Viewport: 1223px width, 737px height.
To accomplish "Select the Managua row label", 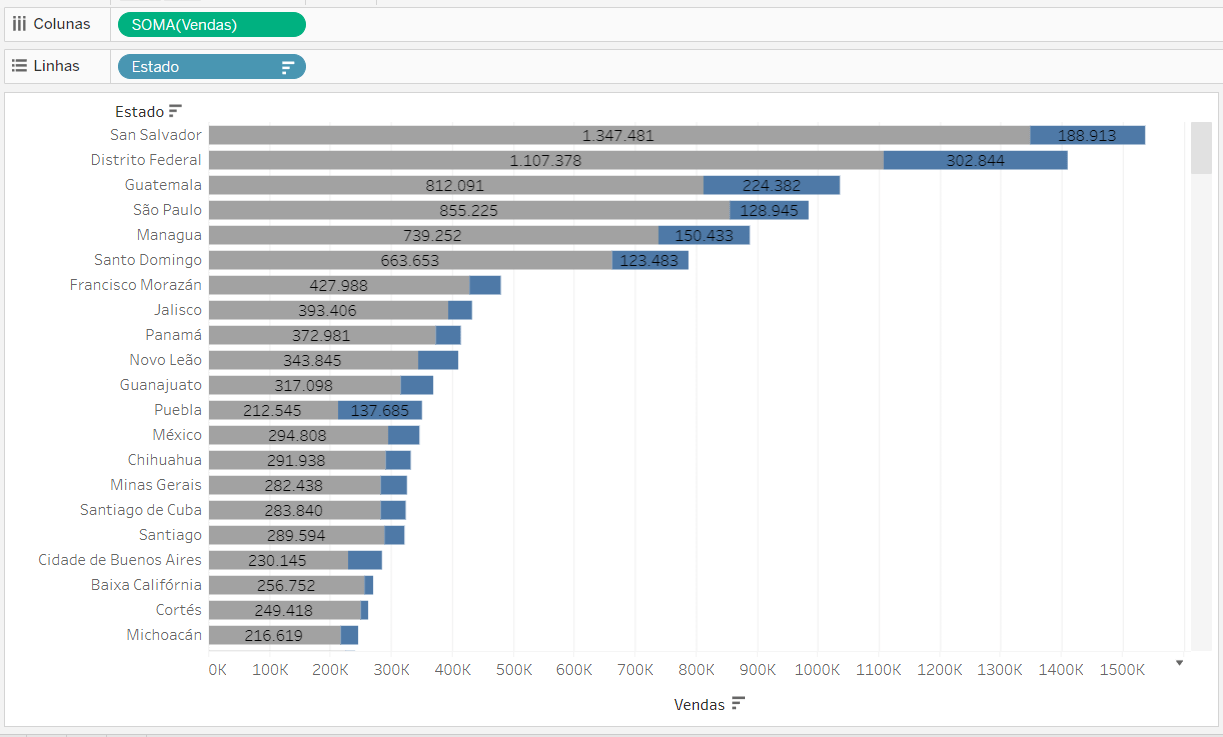I will [169, 235].
